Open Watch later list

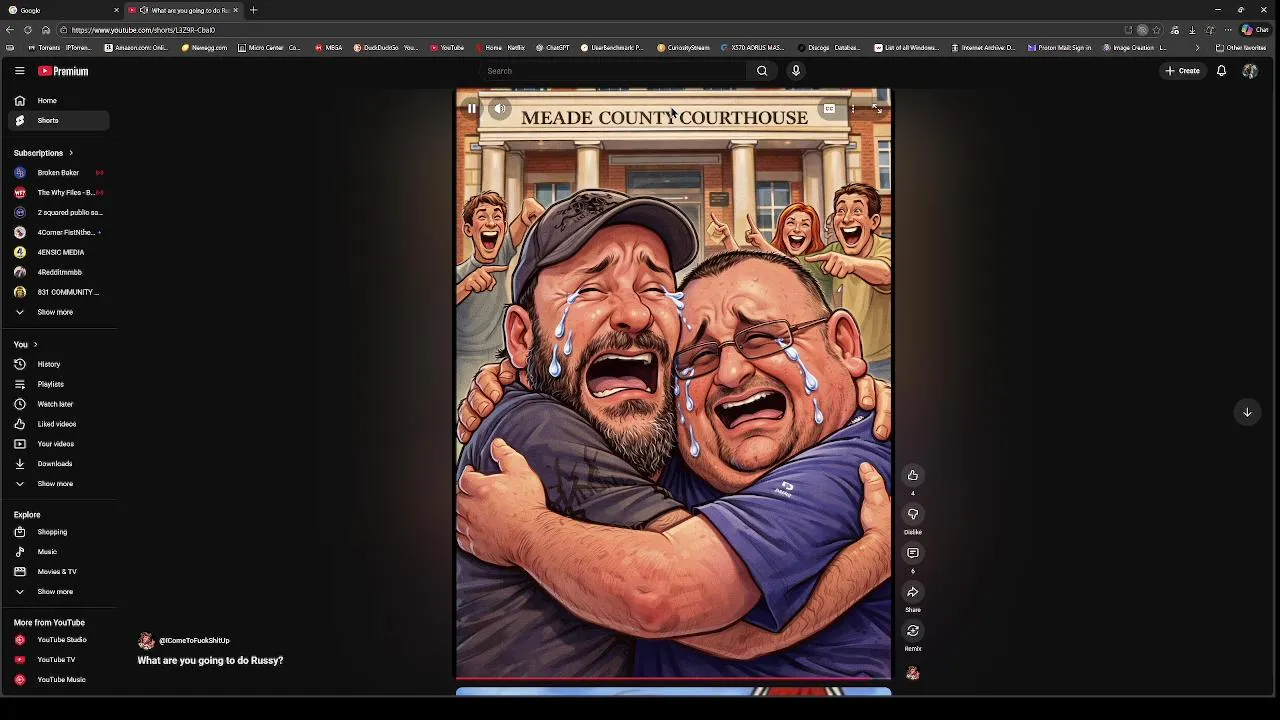coord(59,404)
